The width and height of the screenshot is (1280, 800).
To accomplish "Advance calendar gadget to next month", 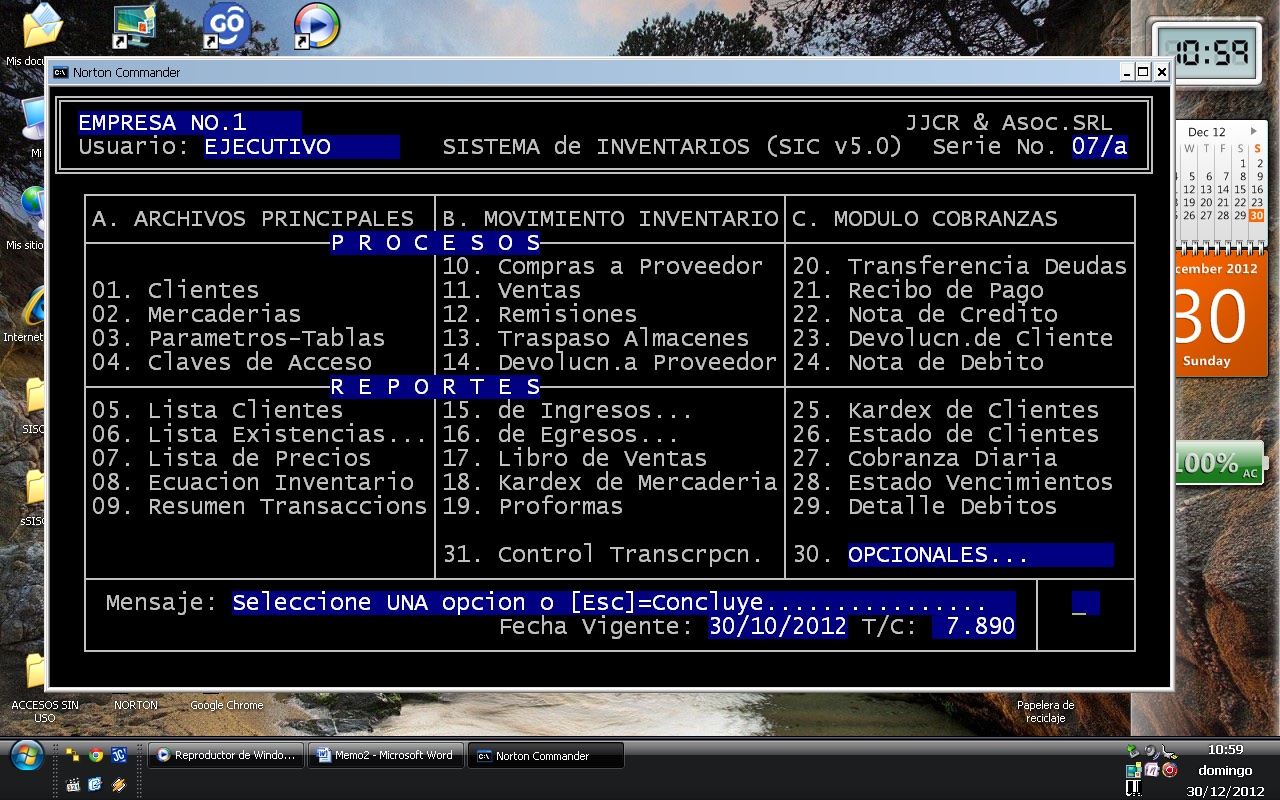I will click(1254, 131).
